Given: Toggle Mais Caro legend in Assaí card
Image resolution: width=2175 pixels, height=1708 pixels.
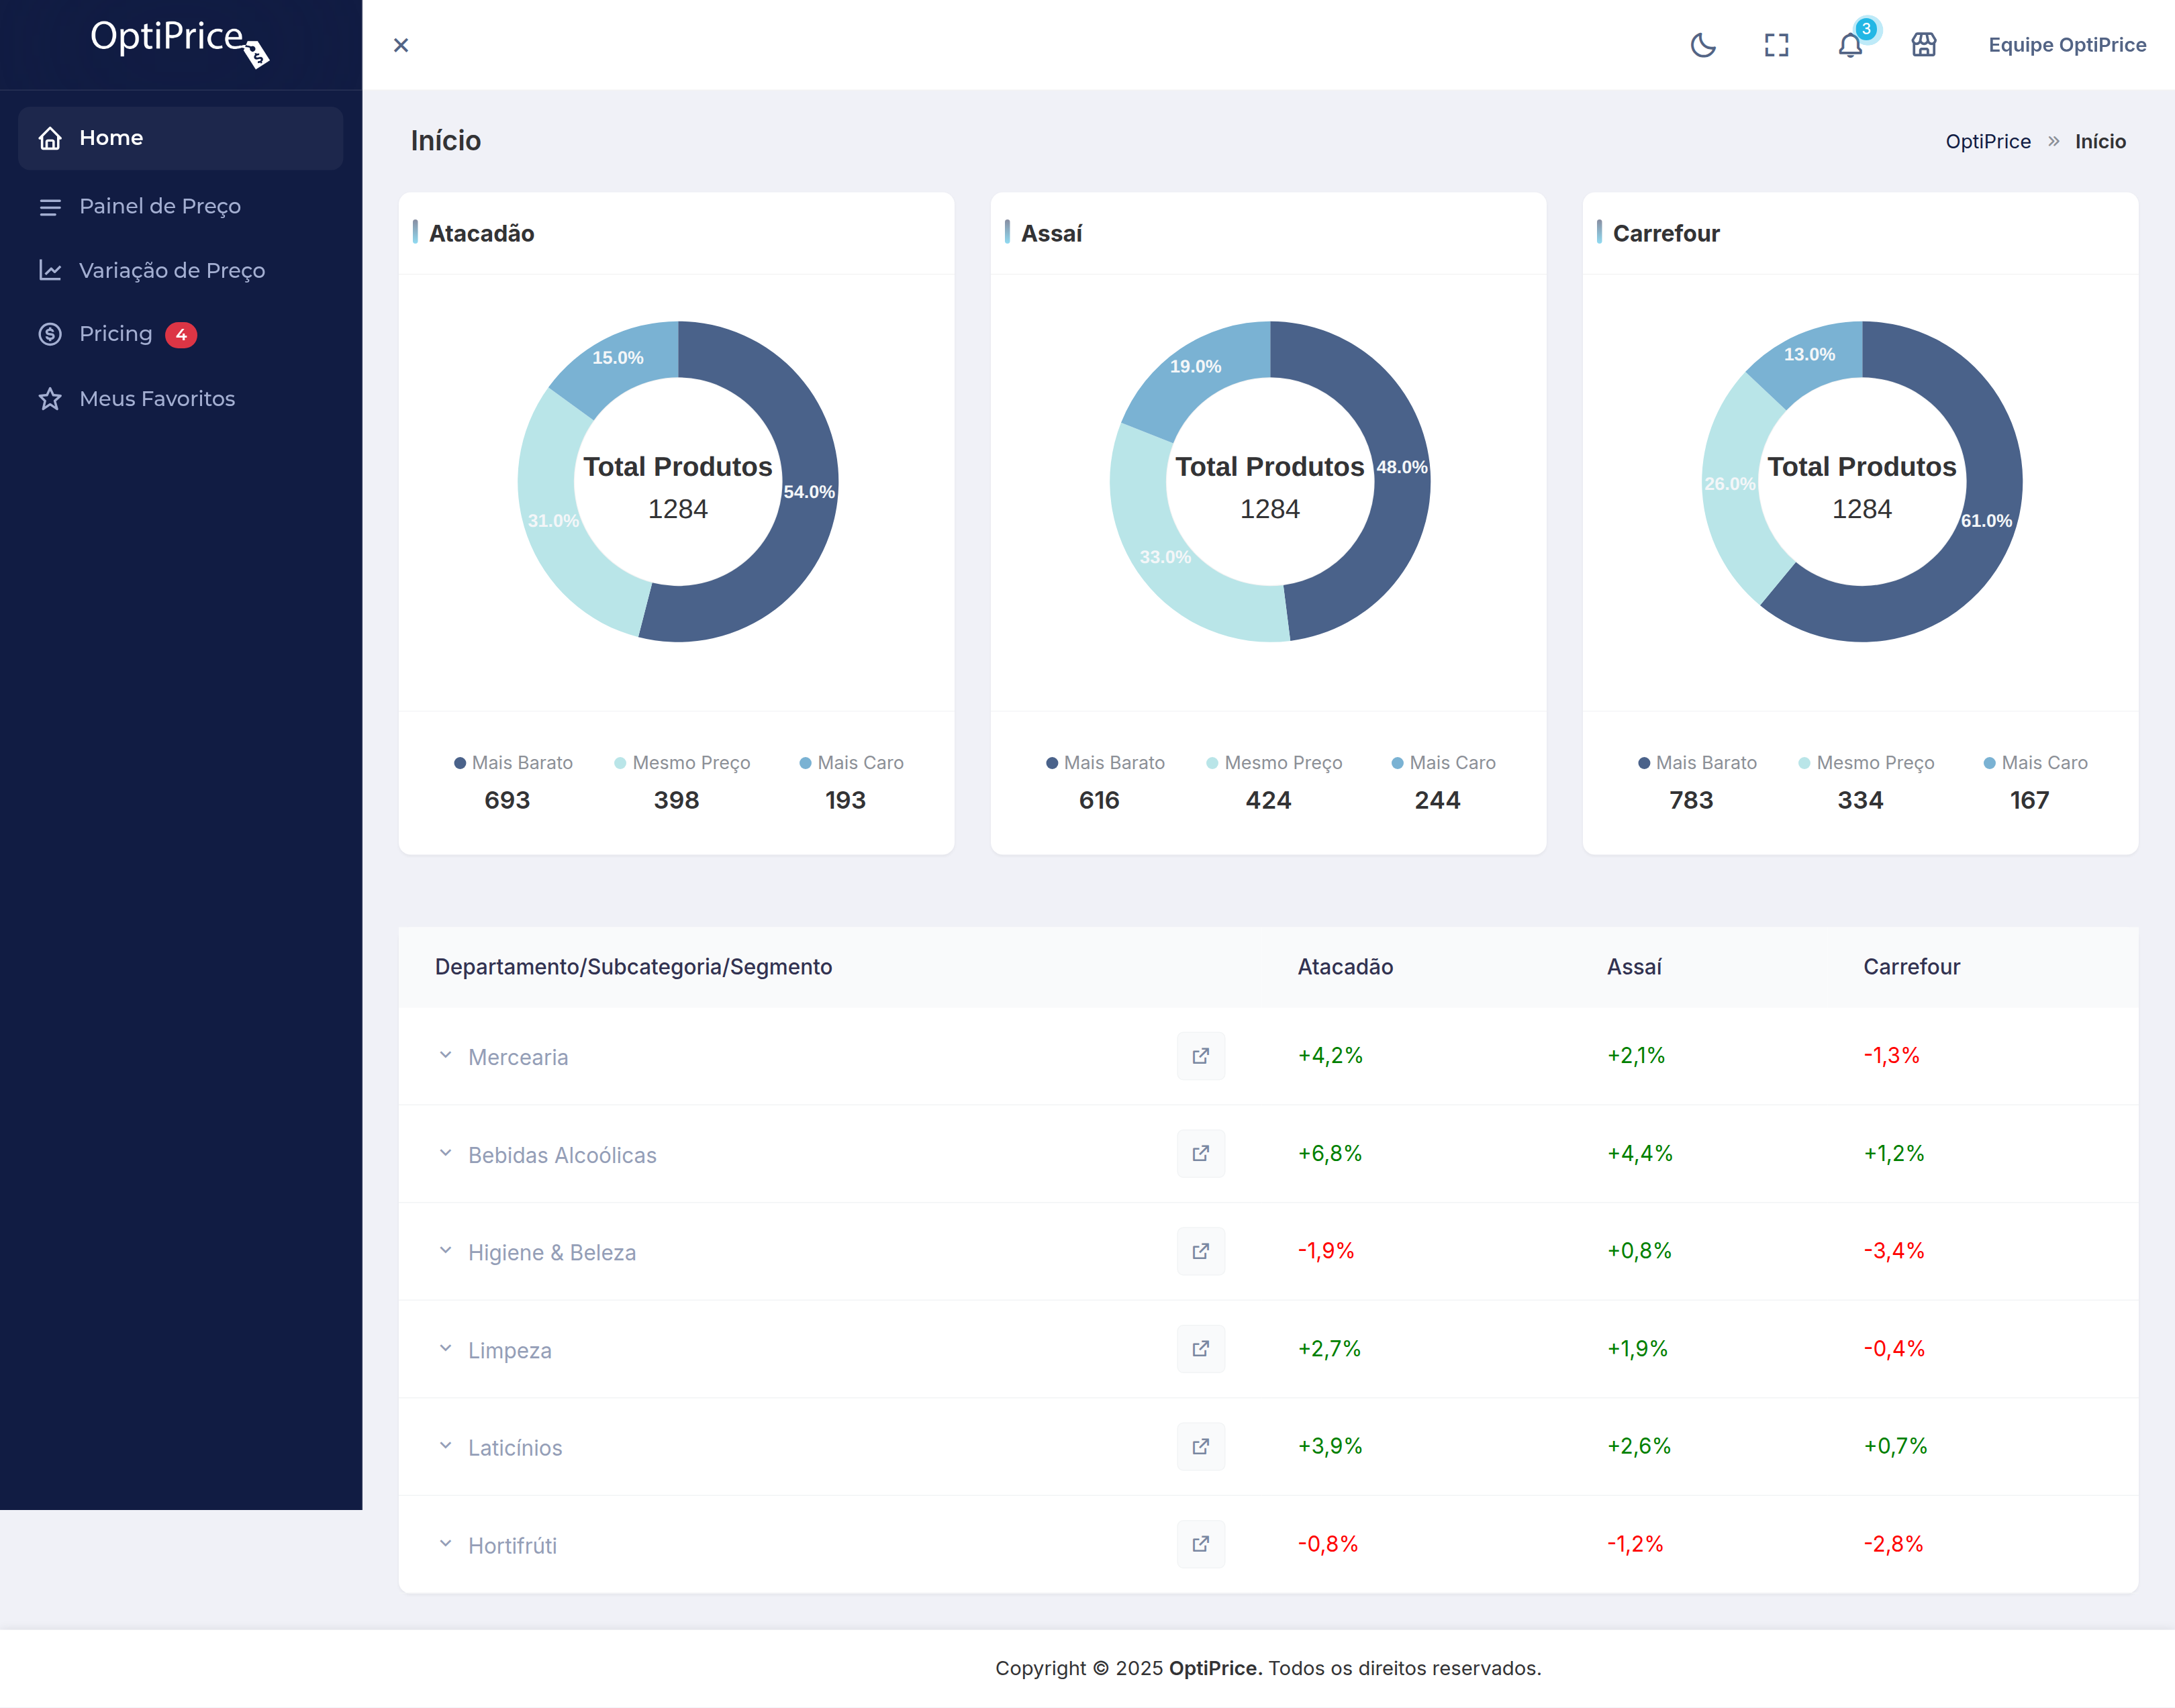Looking at the screenshot, I should pos(1443,763).
